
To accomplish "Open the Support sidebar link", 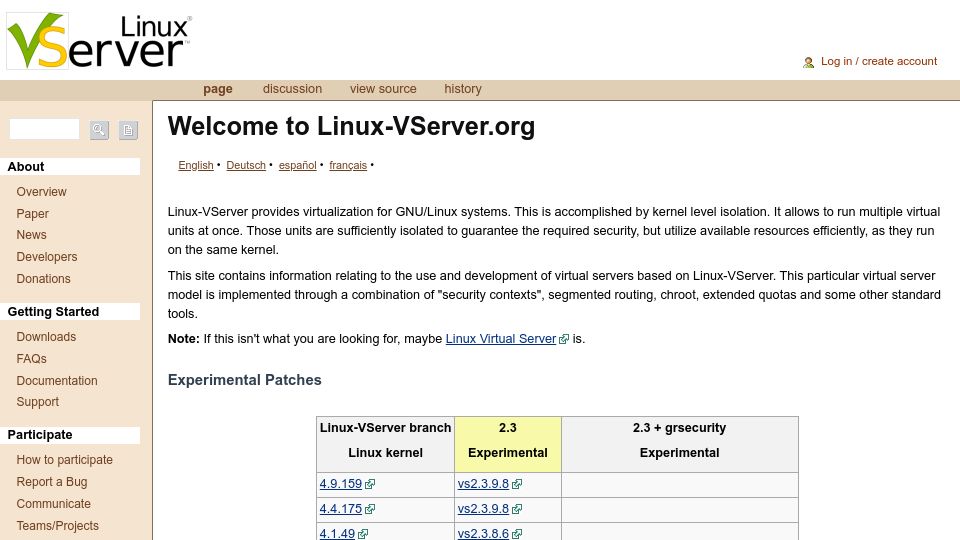I will tap(37, 402).
